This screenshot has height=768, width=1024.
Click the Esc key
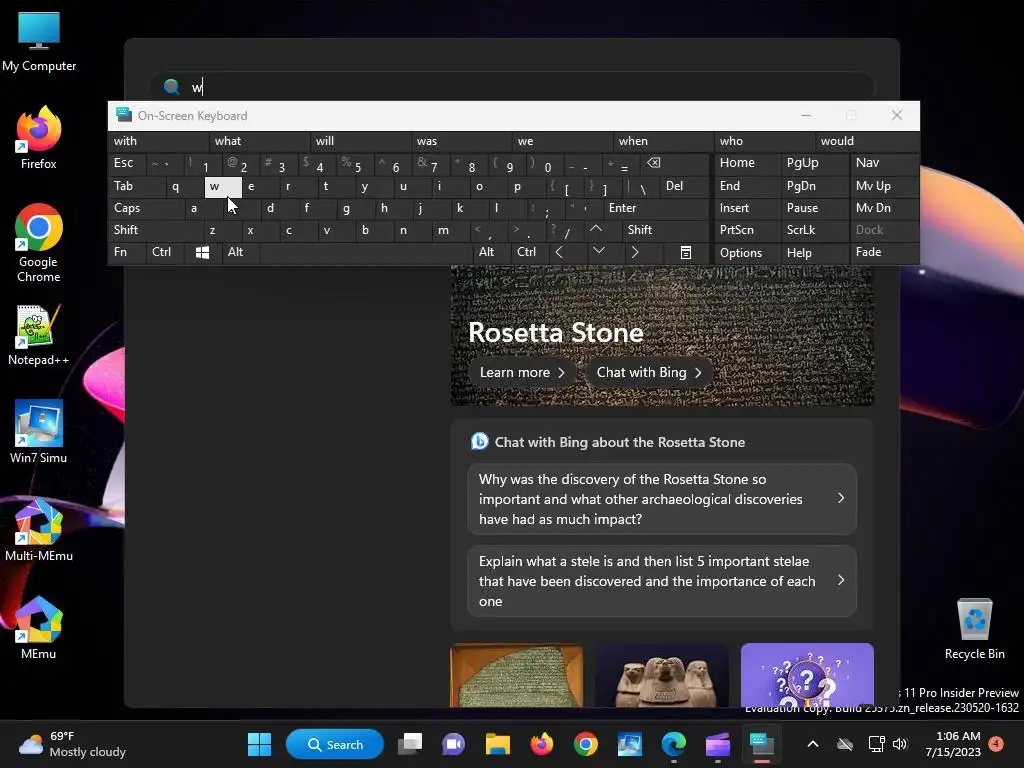[x=127, y=163]
